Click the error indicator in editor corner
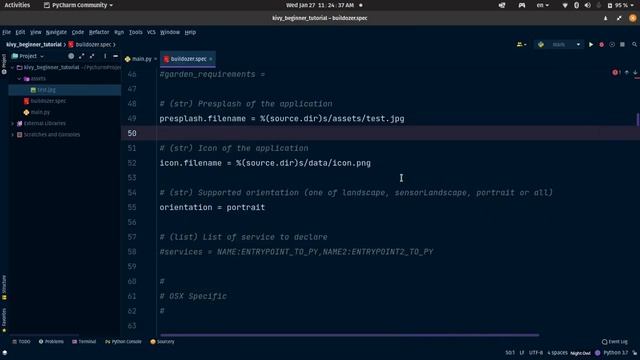The height and width of the screenshot is (360, 640). [x=616, y=73]
